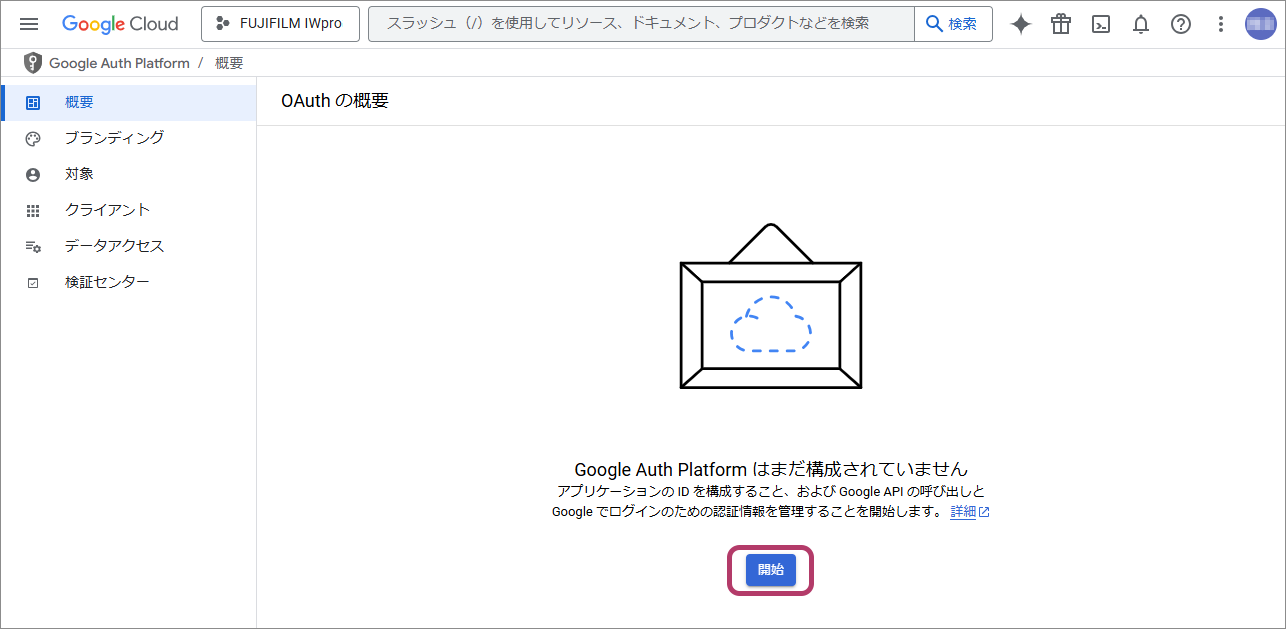Open the help question mark icon
Viewport: 1286px width, 629px height.
click(1181, 24)
